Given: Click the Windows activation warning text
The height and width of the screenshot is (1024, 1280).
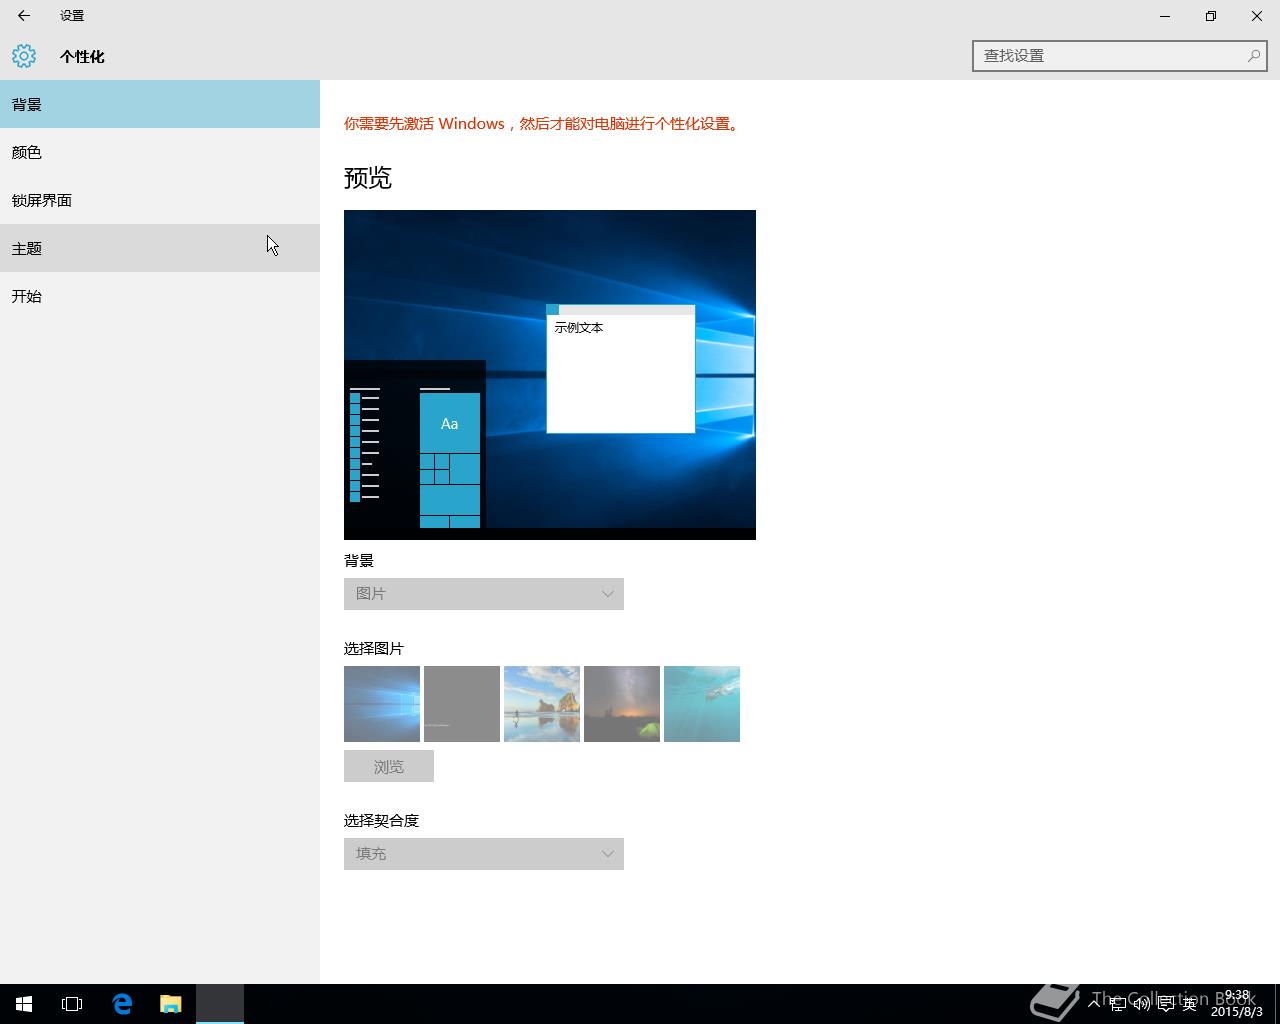Looking at the screenshot, I should [x=543, y=124].
